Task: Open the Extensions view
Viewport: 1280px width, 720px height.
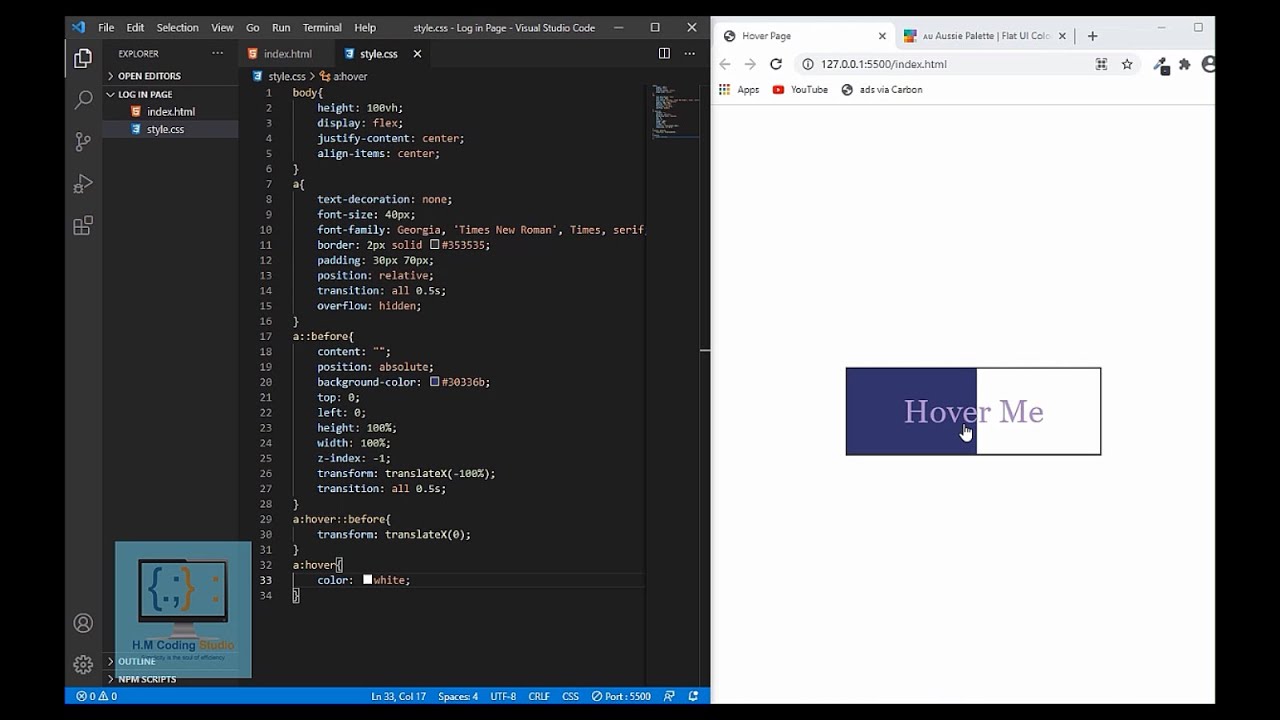Action: coord(83,226)
